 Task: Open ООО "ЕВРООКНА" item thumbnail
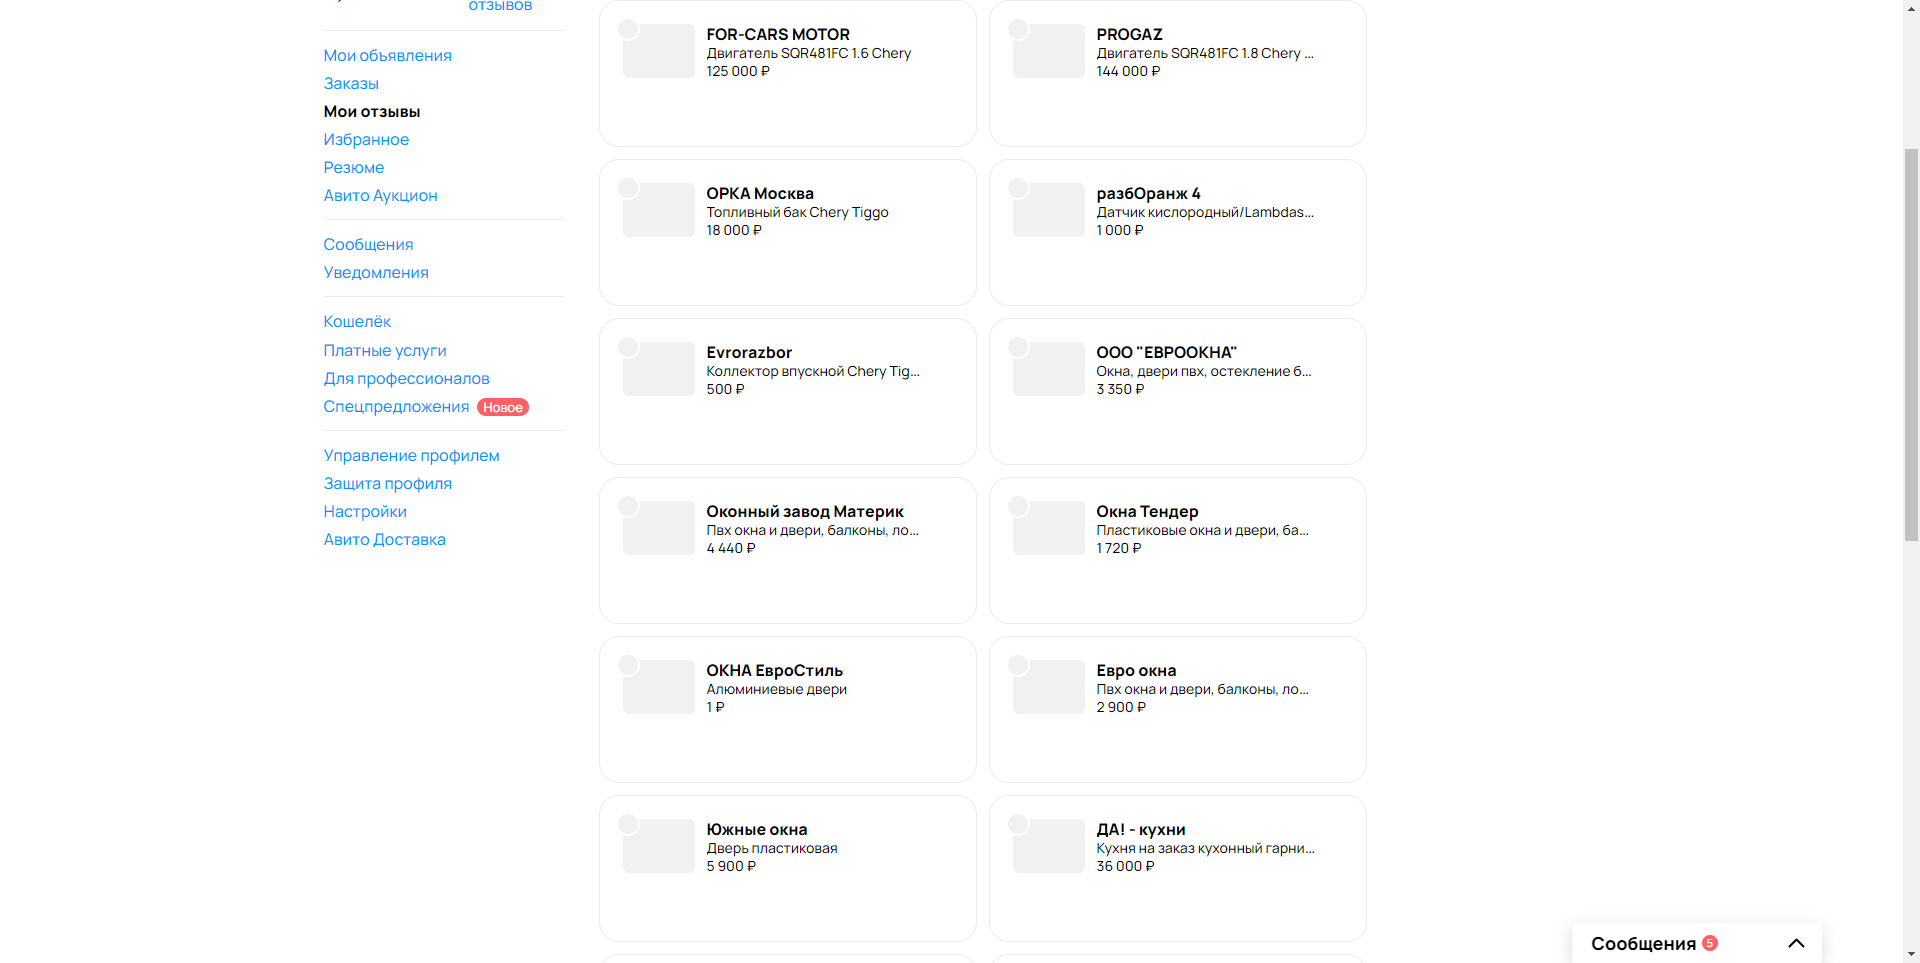1049,369
